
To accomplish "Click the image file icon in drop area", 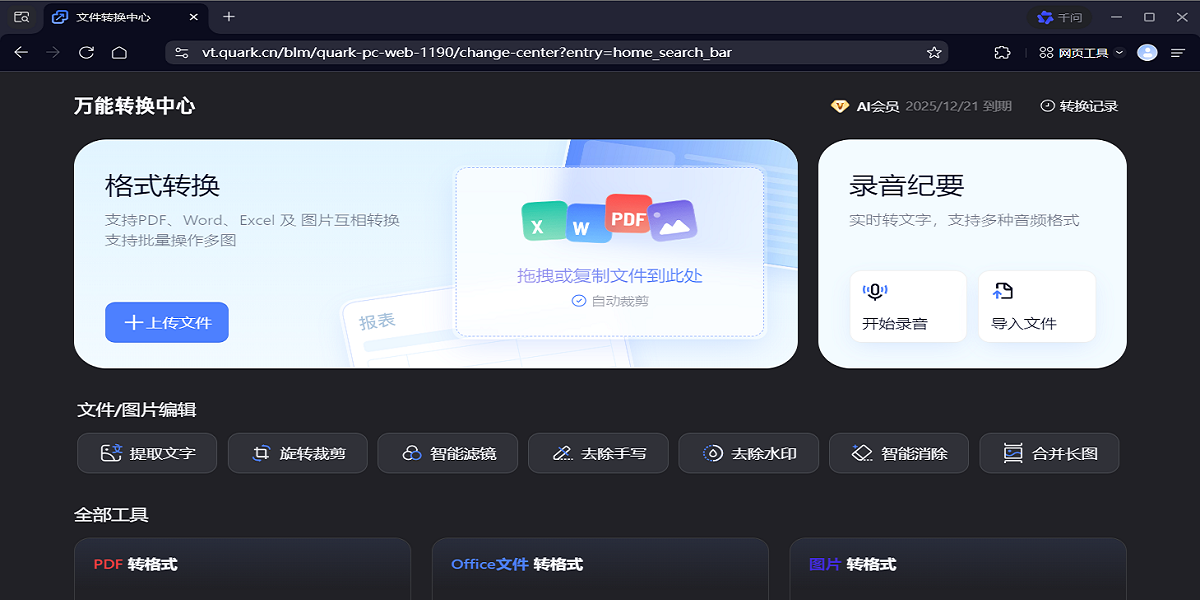I will coord(673,220).
